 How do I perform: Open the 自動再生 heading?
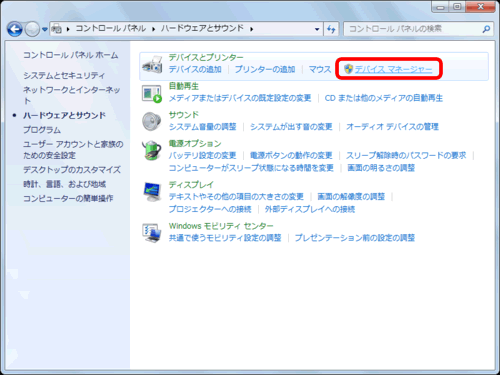click(x=184, y=86)
